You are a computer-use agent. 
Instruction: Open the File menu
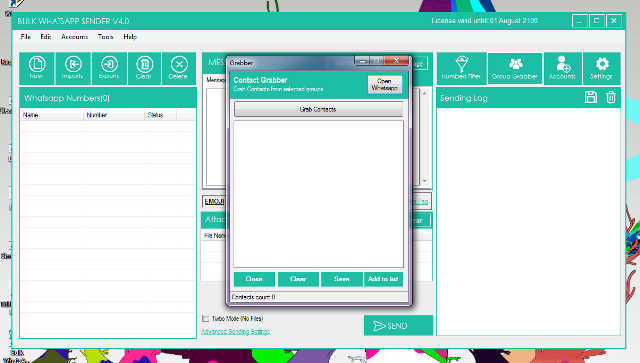[26, 37]
